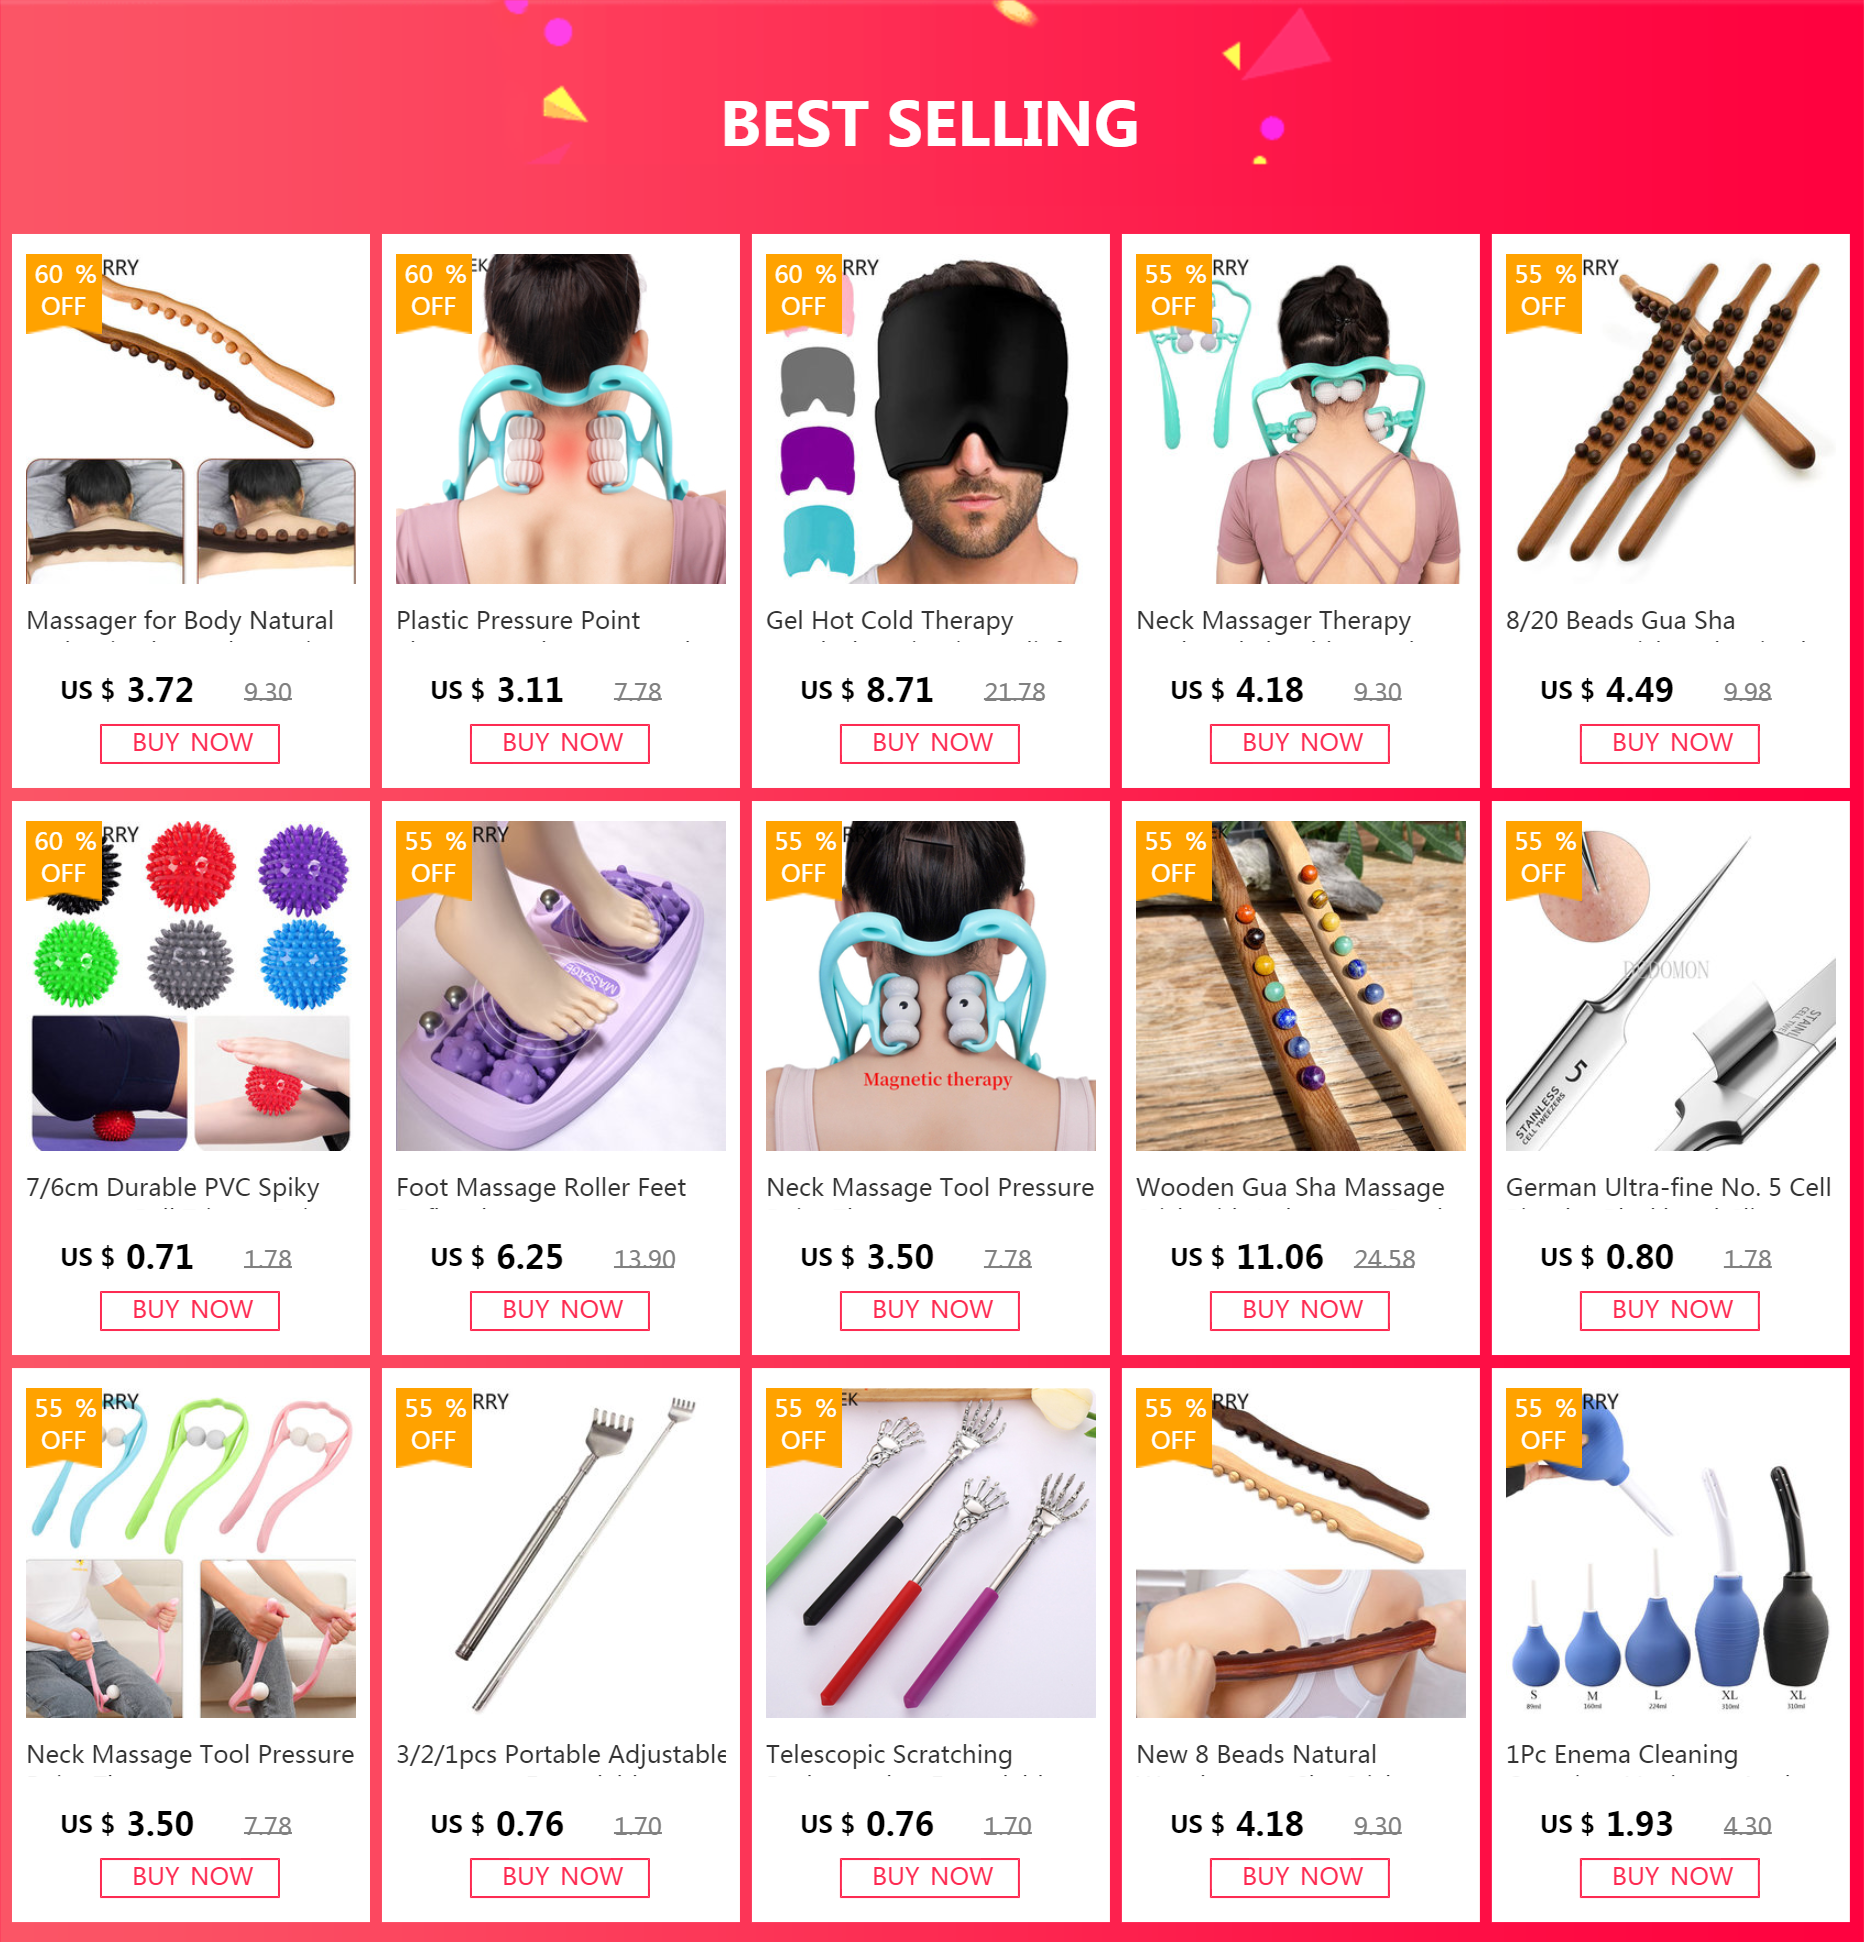
Task: Click the 55% OFF badge on enema bulbs
Action: pyautogui.click(x=1544, y=1424)
